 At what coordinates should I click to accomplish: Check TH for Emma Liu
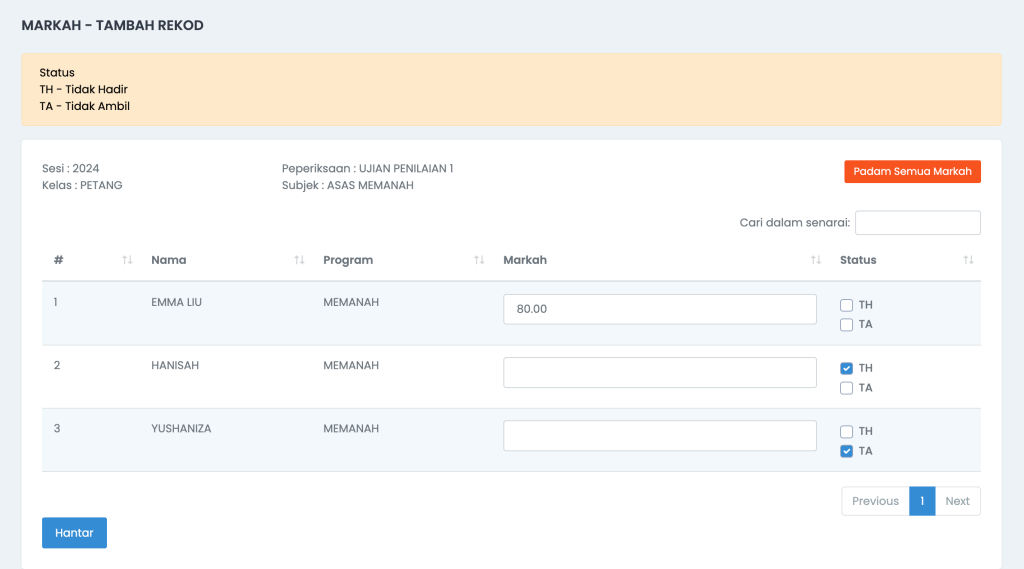[846, 305]
